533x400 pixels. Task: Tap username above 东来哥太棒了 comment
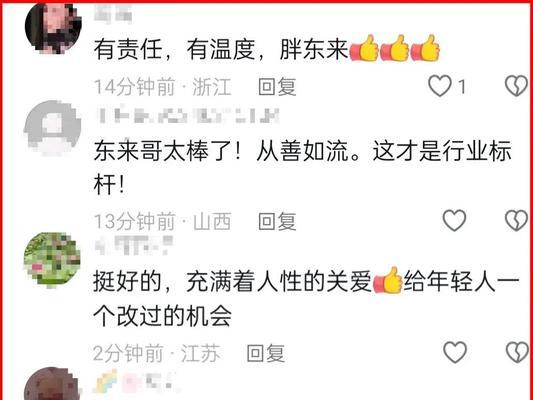tap(188, 116)
